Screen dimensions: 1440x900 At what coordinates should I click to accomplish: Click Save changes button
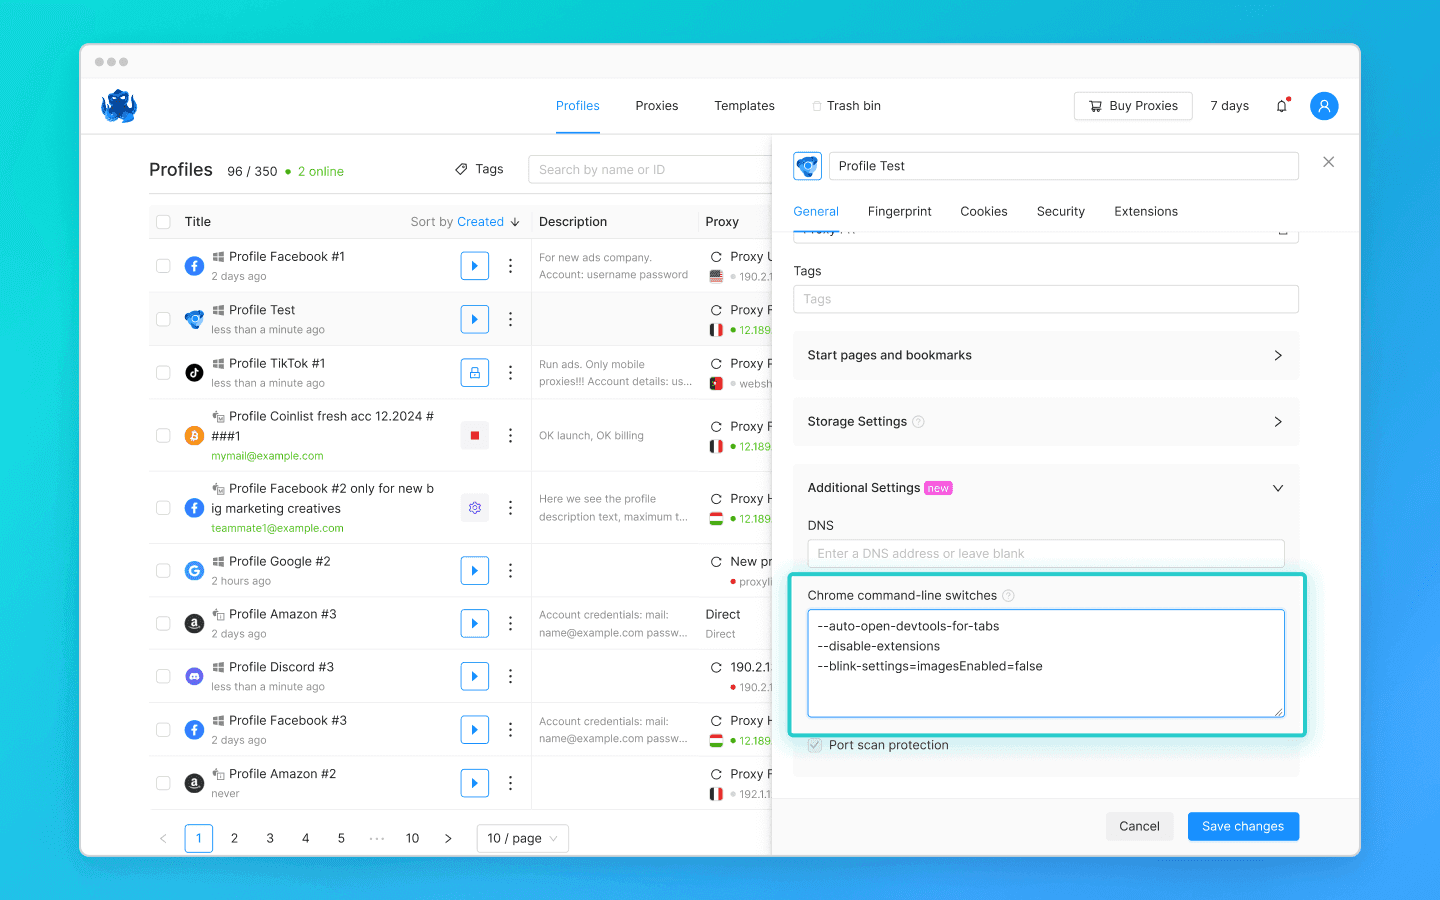coord(1243,826)
